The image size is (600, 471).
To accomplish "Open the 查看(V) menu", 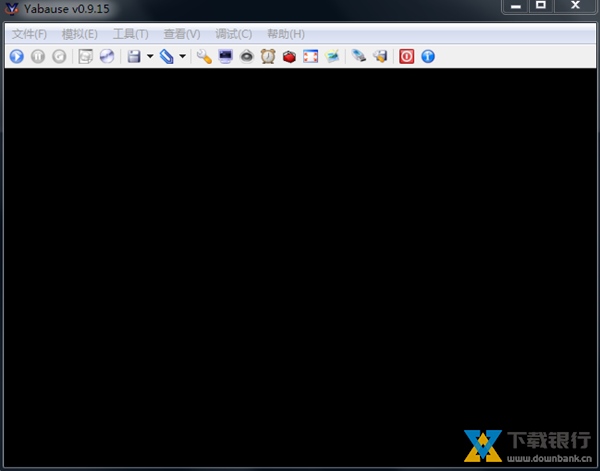I will pos(182,34).
